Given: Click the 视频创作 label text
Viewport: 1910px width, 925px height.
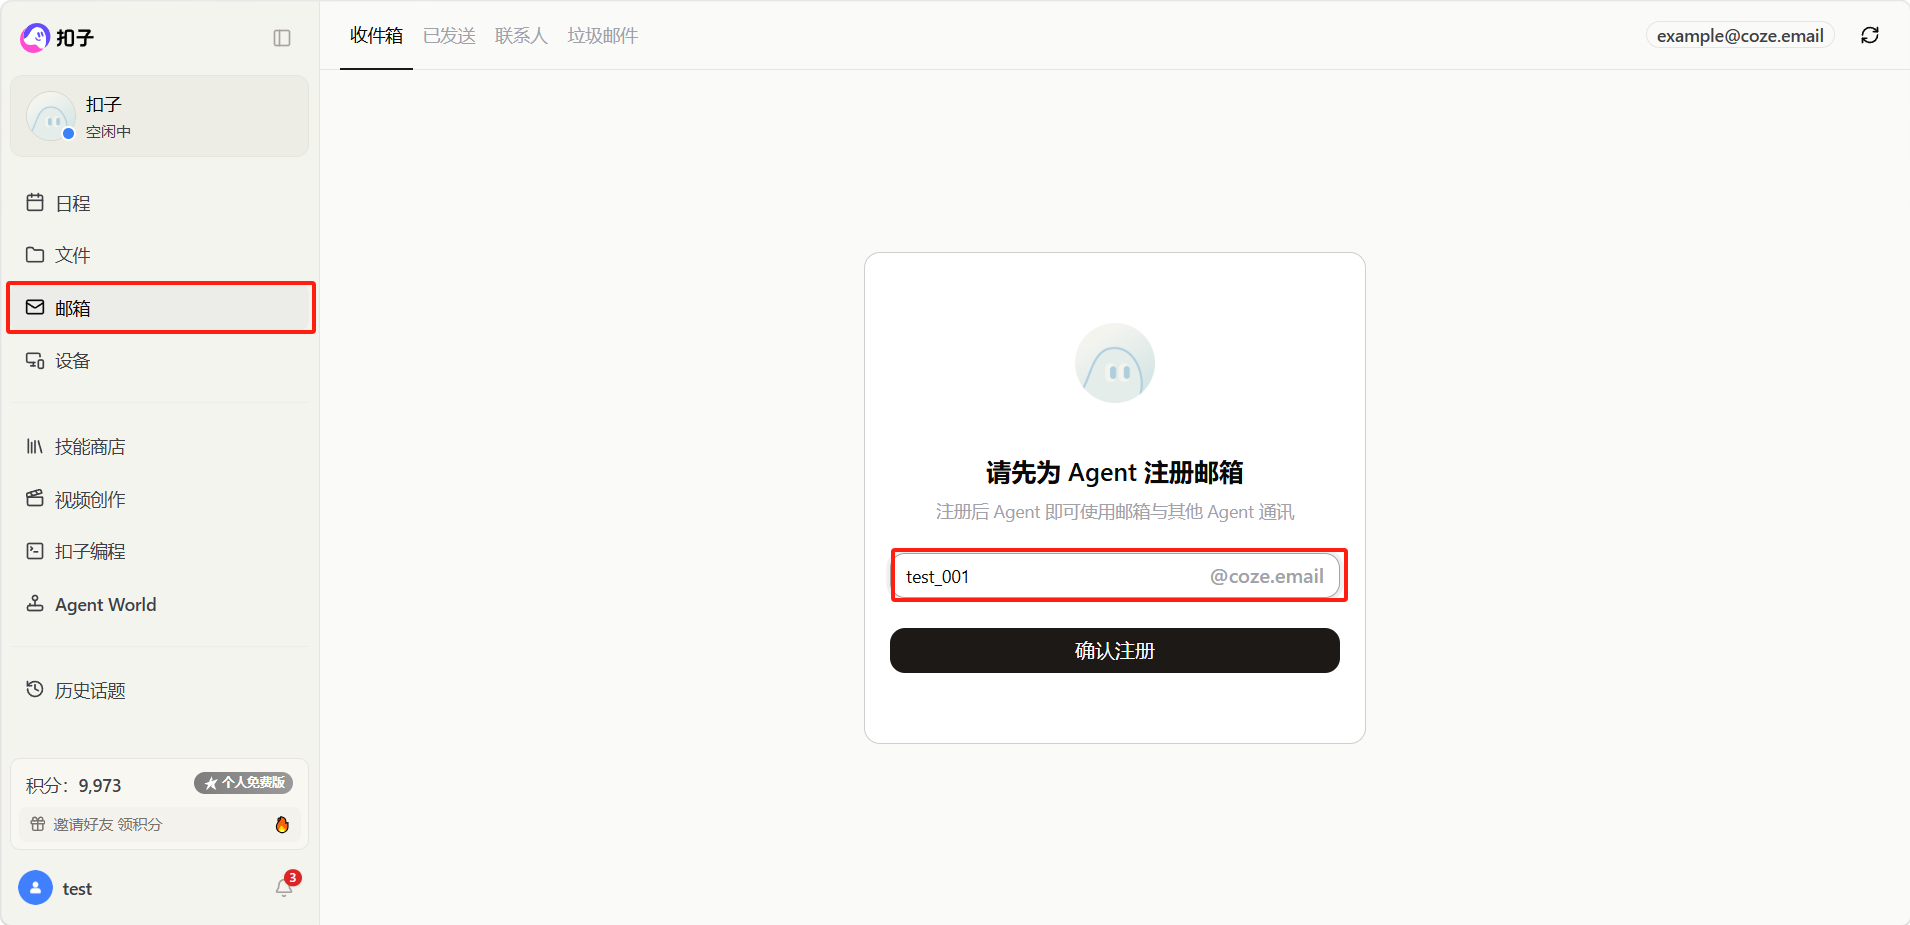Looking at the screenshot, I should (x=90, y=500).
